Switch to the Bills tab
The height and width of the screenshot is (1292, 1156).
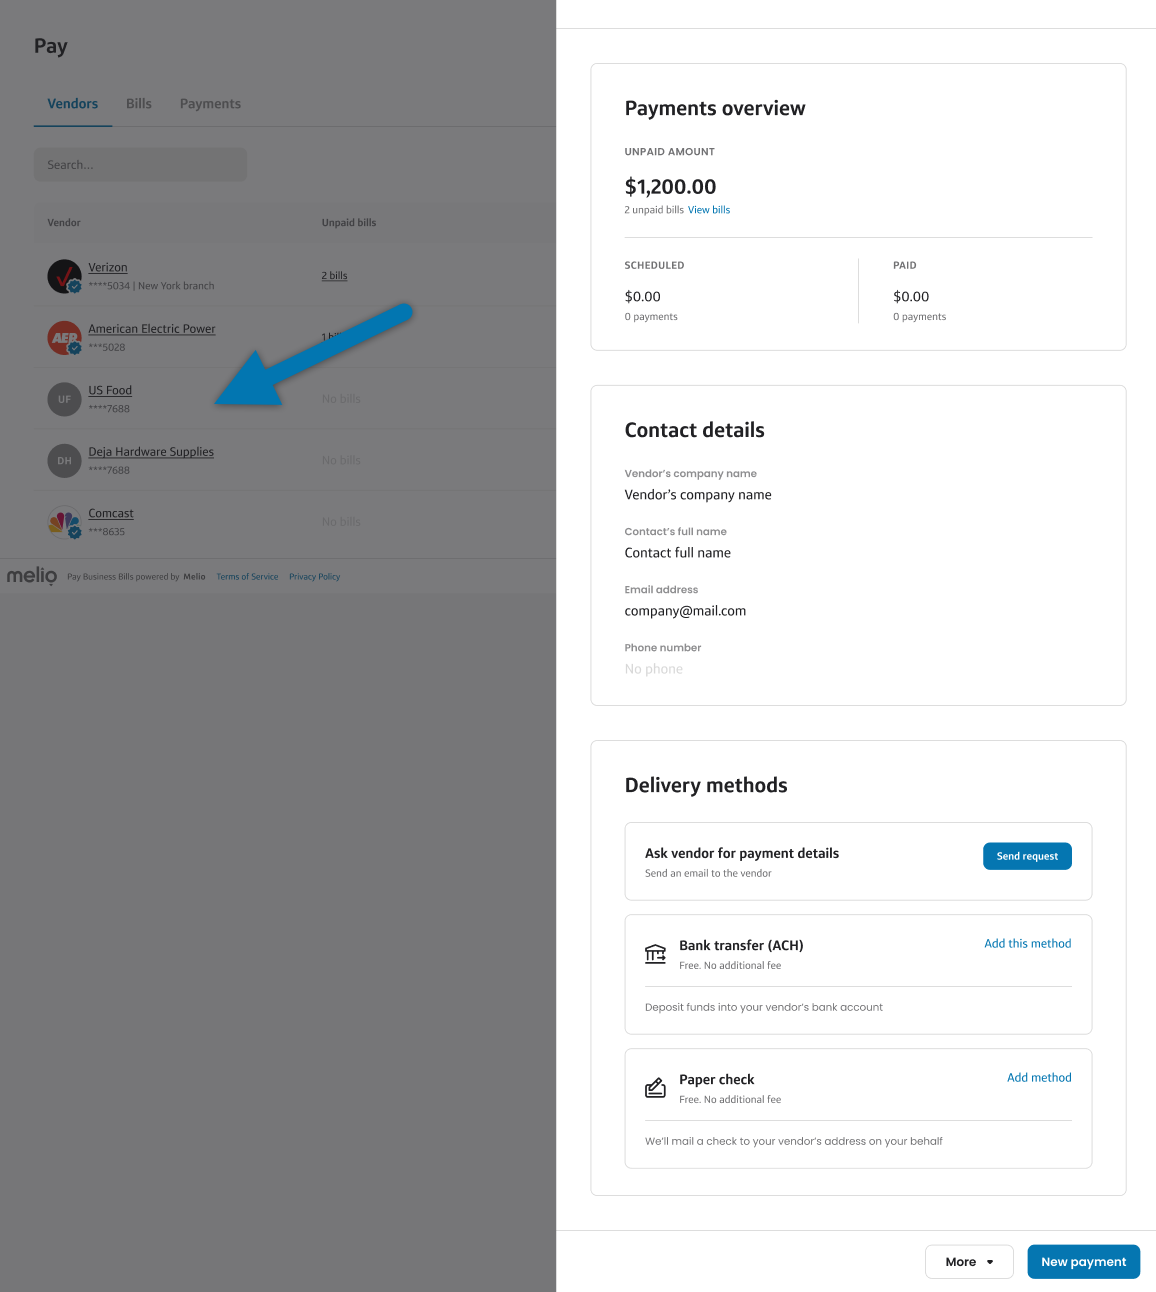click(x=139, y=104)
